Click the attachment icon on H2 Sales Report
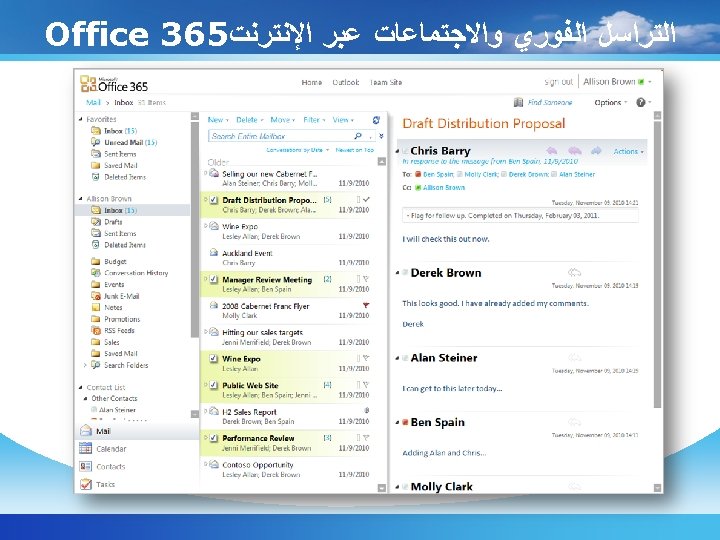Screen dimensions: 720x540 point(366,410)
